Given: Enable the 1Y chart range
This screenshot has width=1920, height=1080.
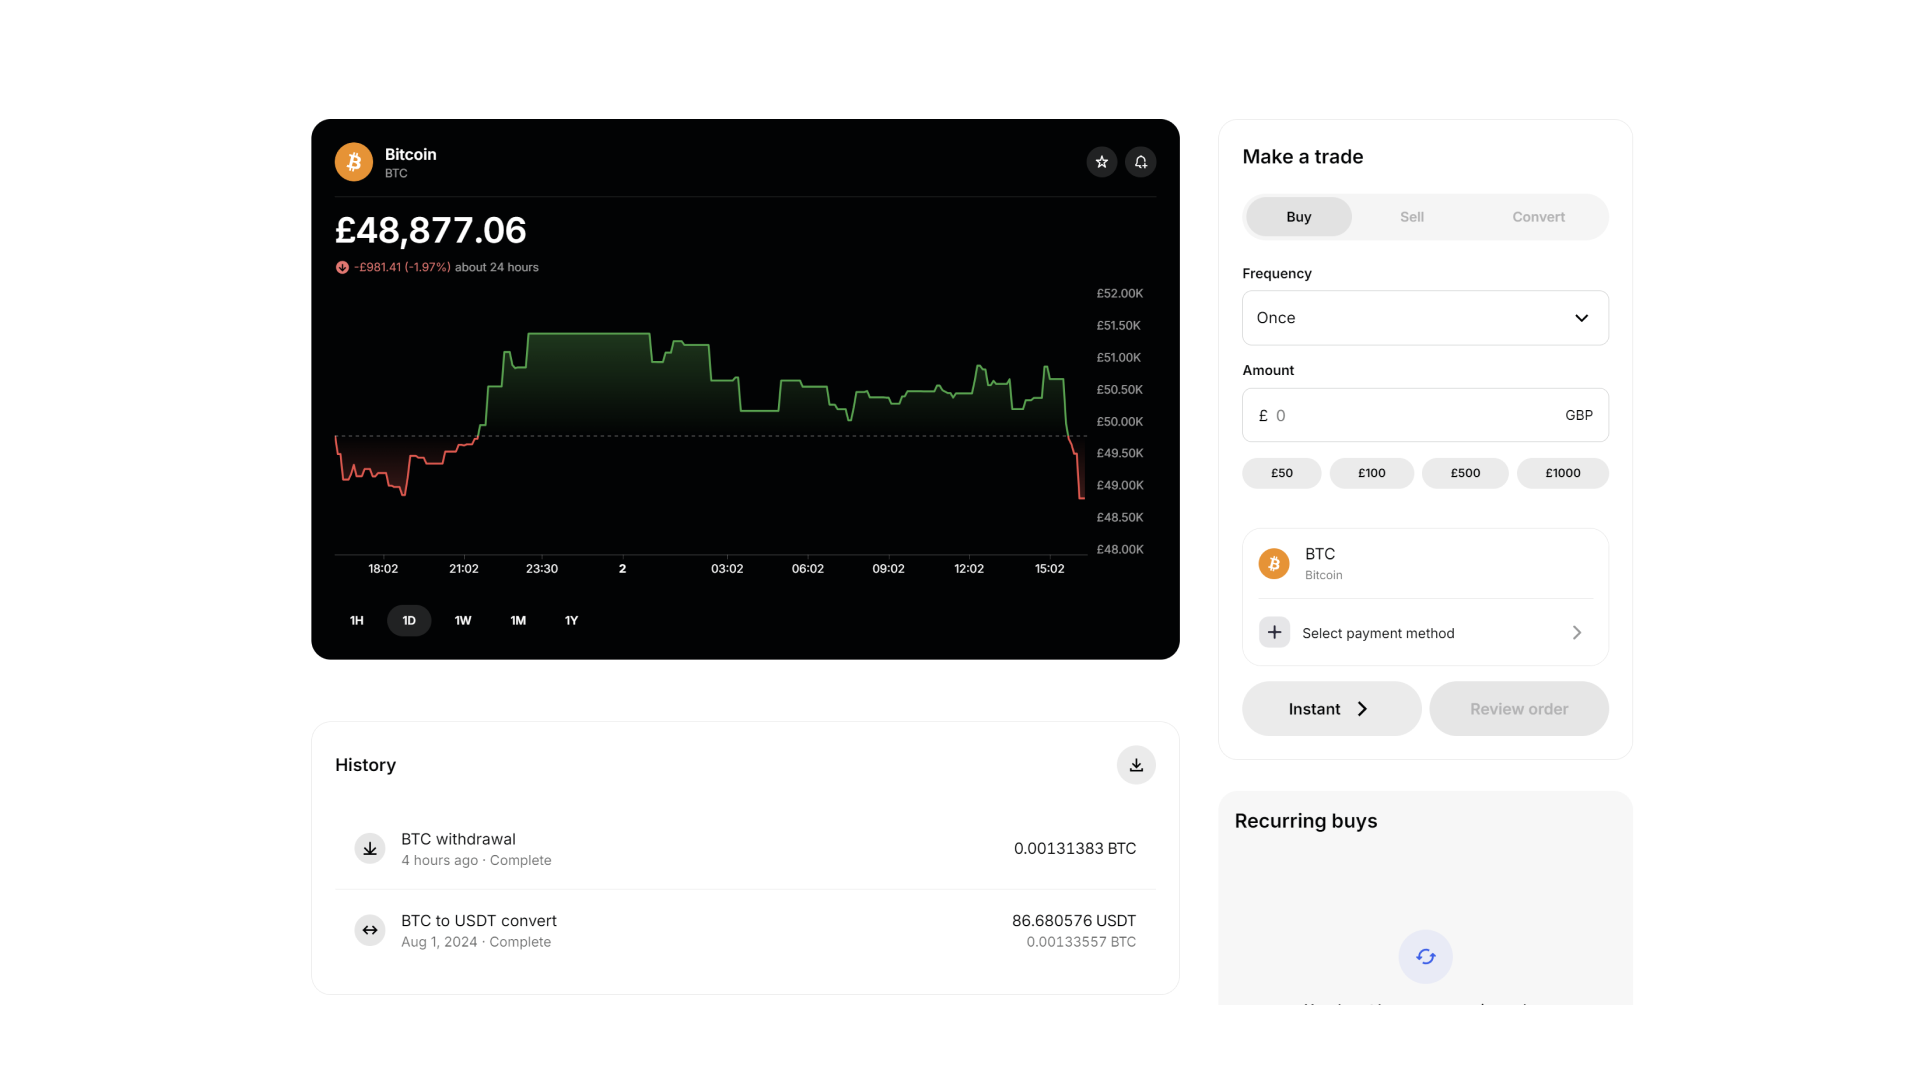Looking at the screenshot, I should (571, 620).
